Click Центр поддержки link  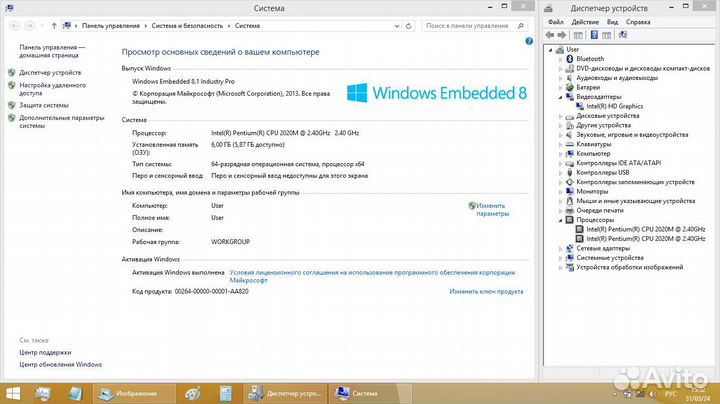coord(45,353)
